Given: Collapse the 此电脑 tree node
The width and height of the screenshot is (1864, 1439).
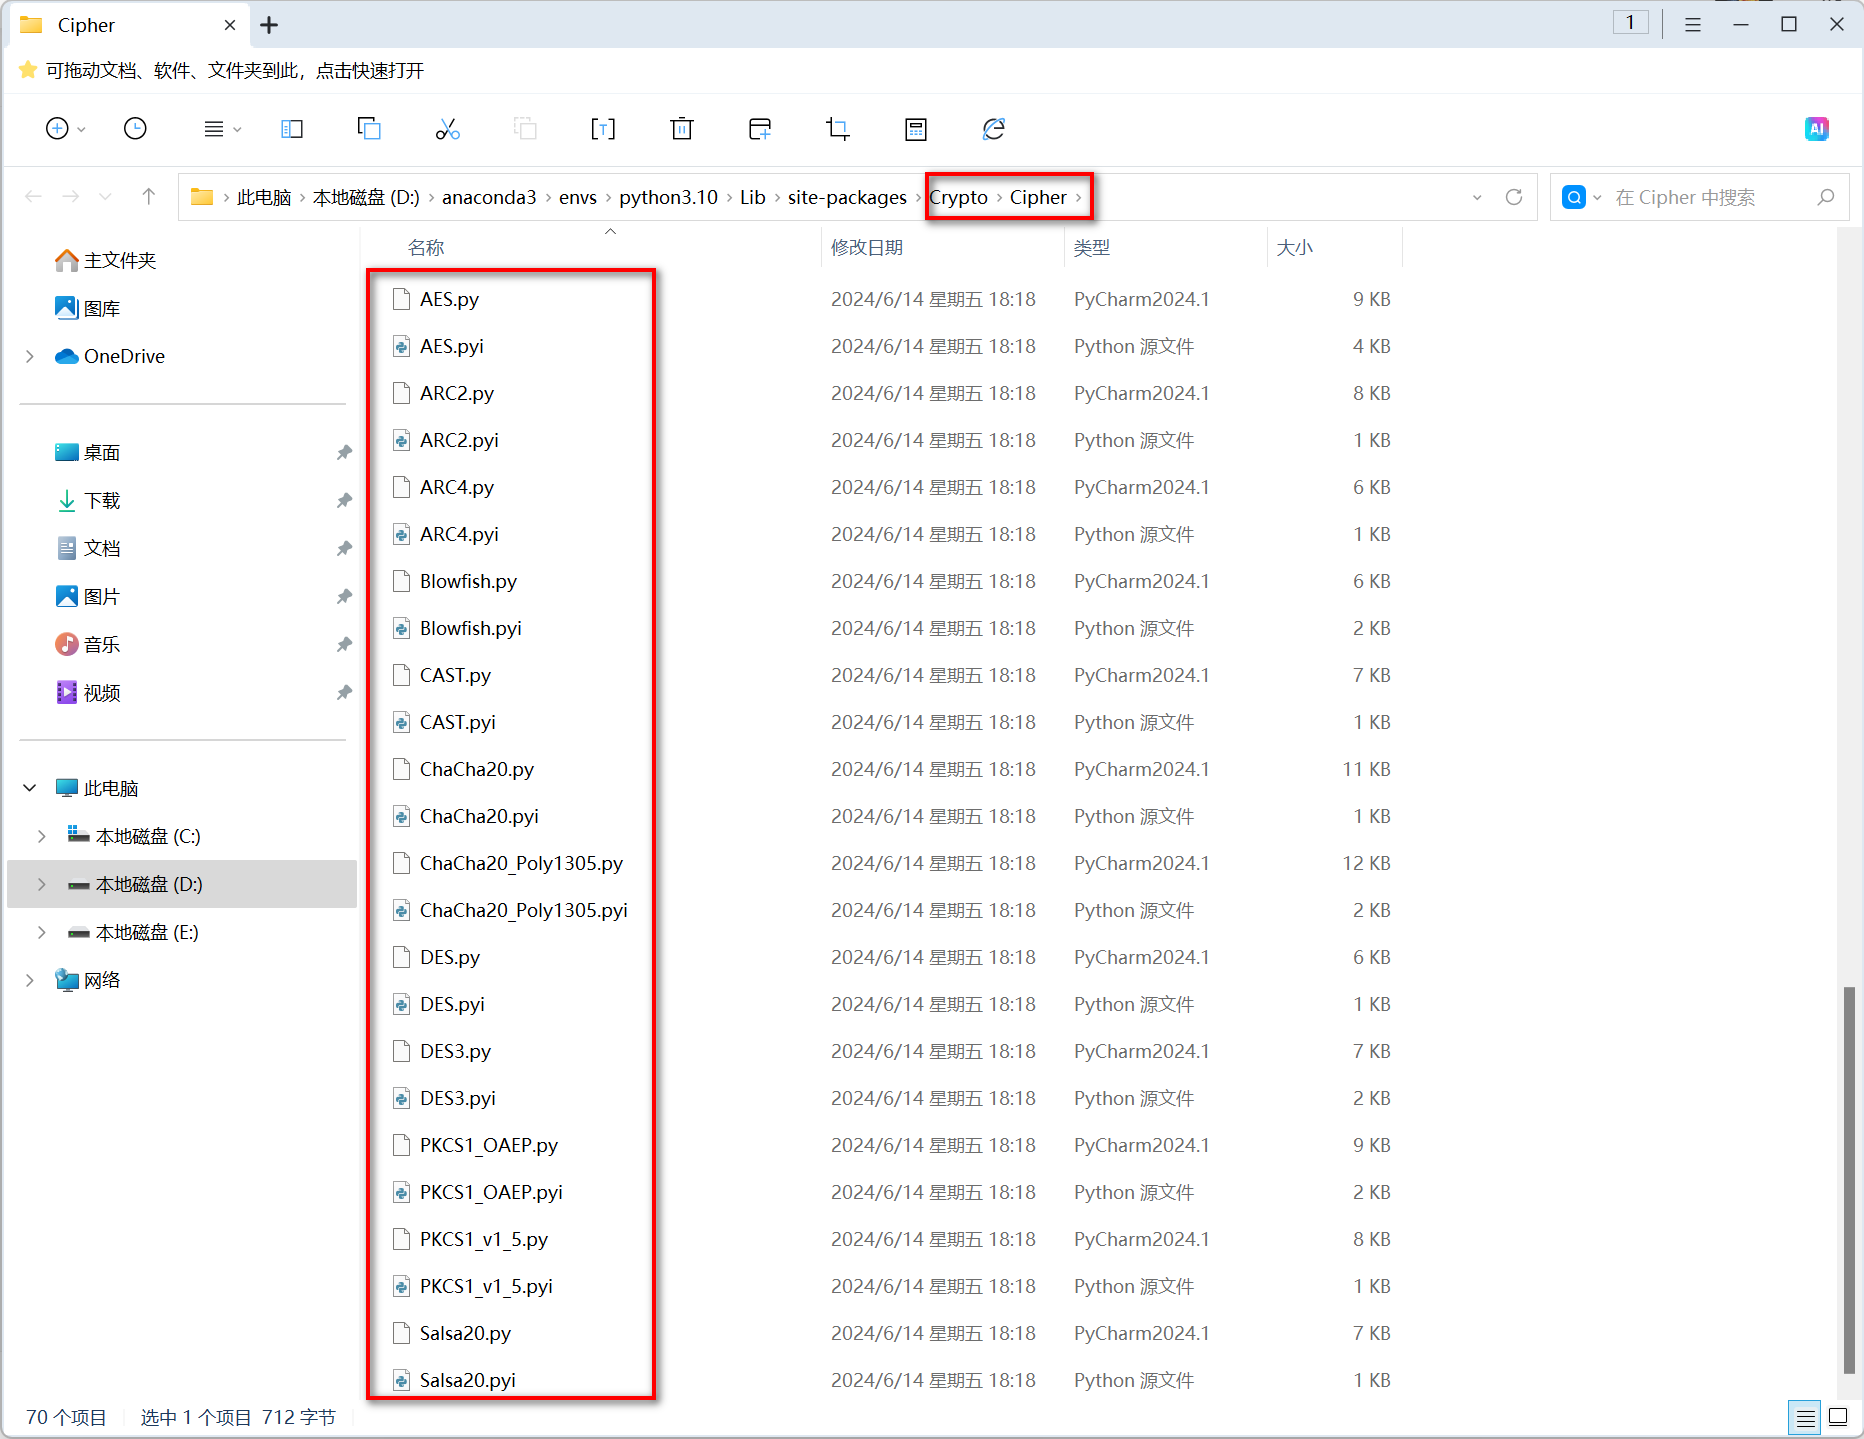Looking at the screenshot, I should 29,787.
